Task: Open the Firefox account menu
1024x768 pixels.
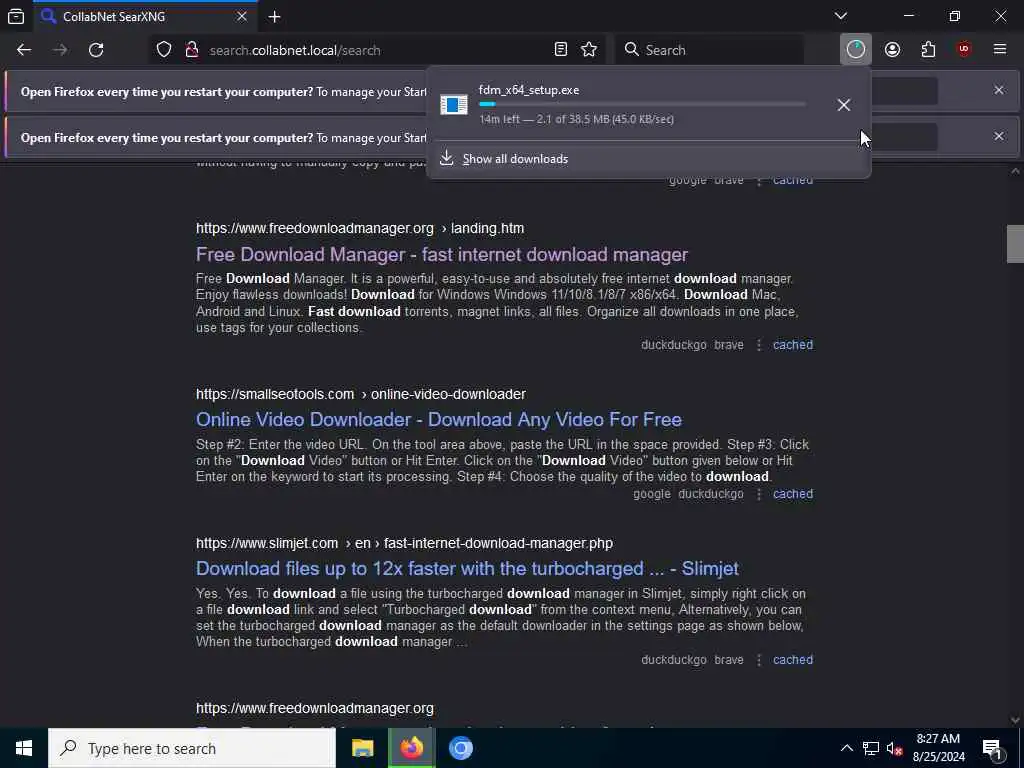Action: tap(892, 50)
